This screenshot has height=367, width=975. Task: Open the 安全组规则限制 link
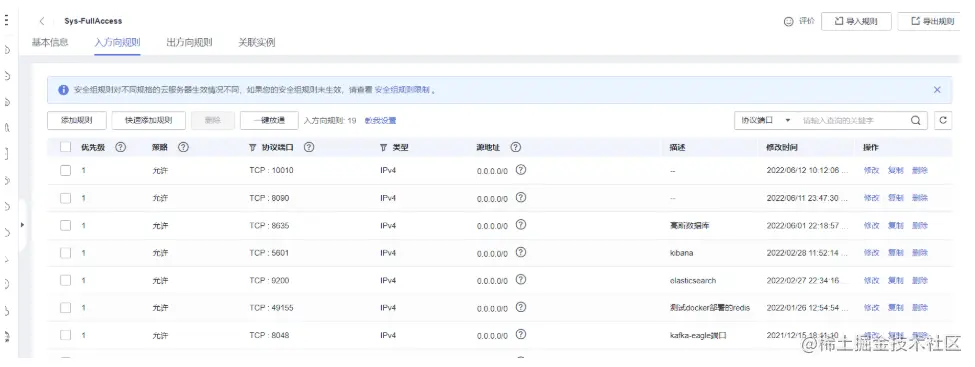[402, 90]
